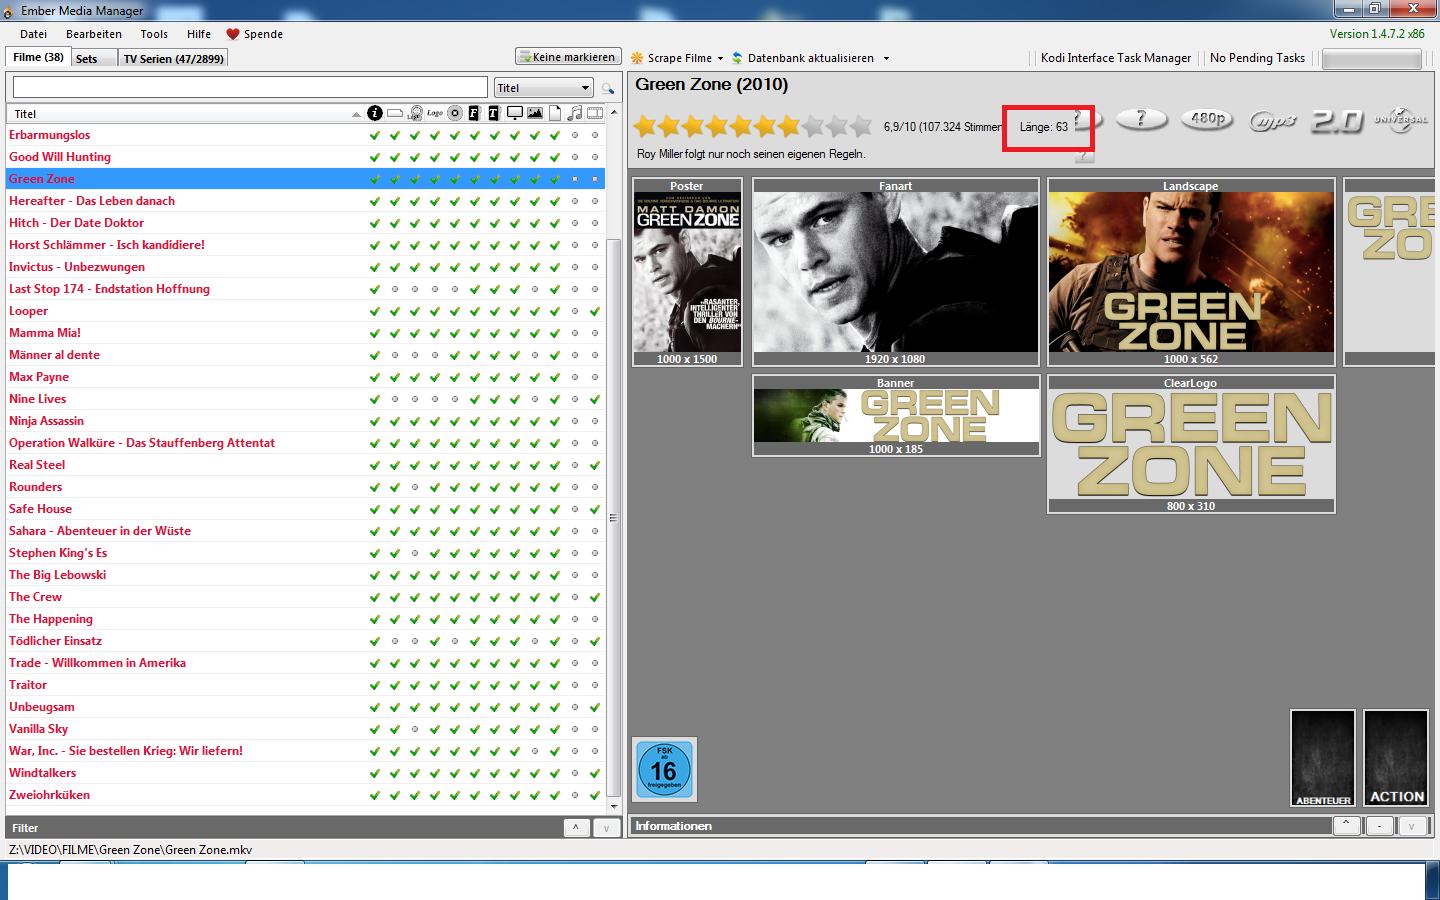Screen dimensions: 1440x900
Task: Open the Titel search field dropdown
Action: pos(544,88)
